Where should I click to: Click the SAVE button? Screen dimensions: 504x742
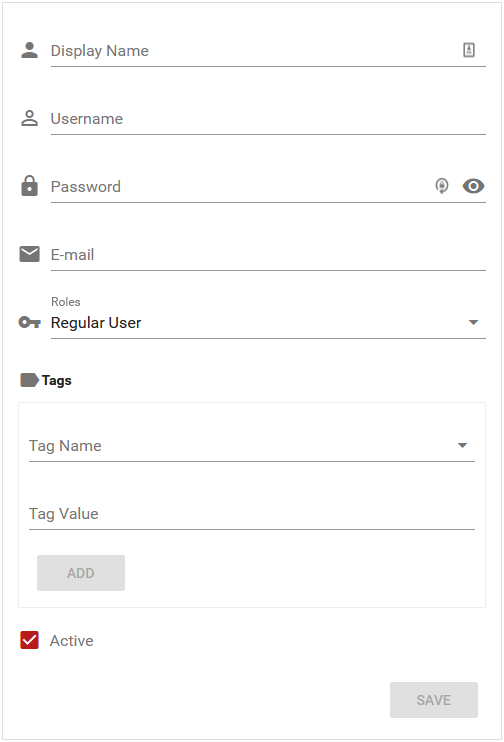[x=433, y=700]
